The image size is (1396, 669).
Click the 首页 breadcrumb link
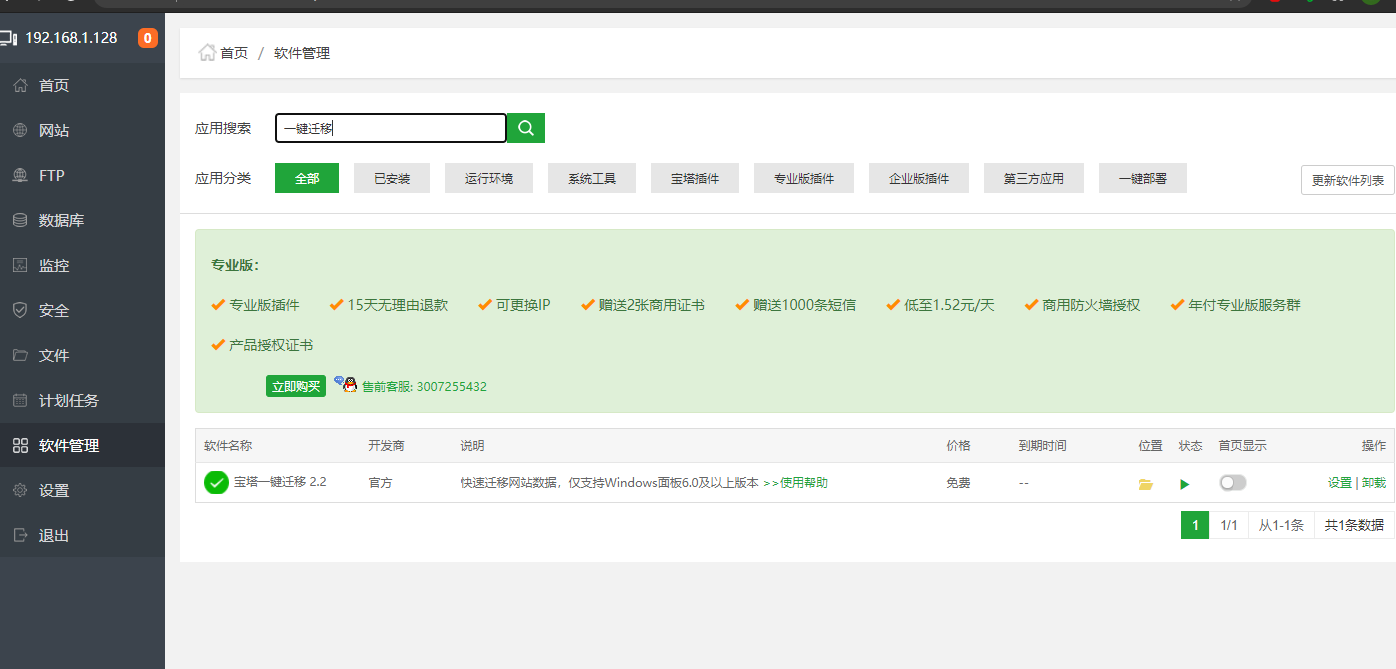(x=234, y=53)
